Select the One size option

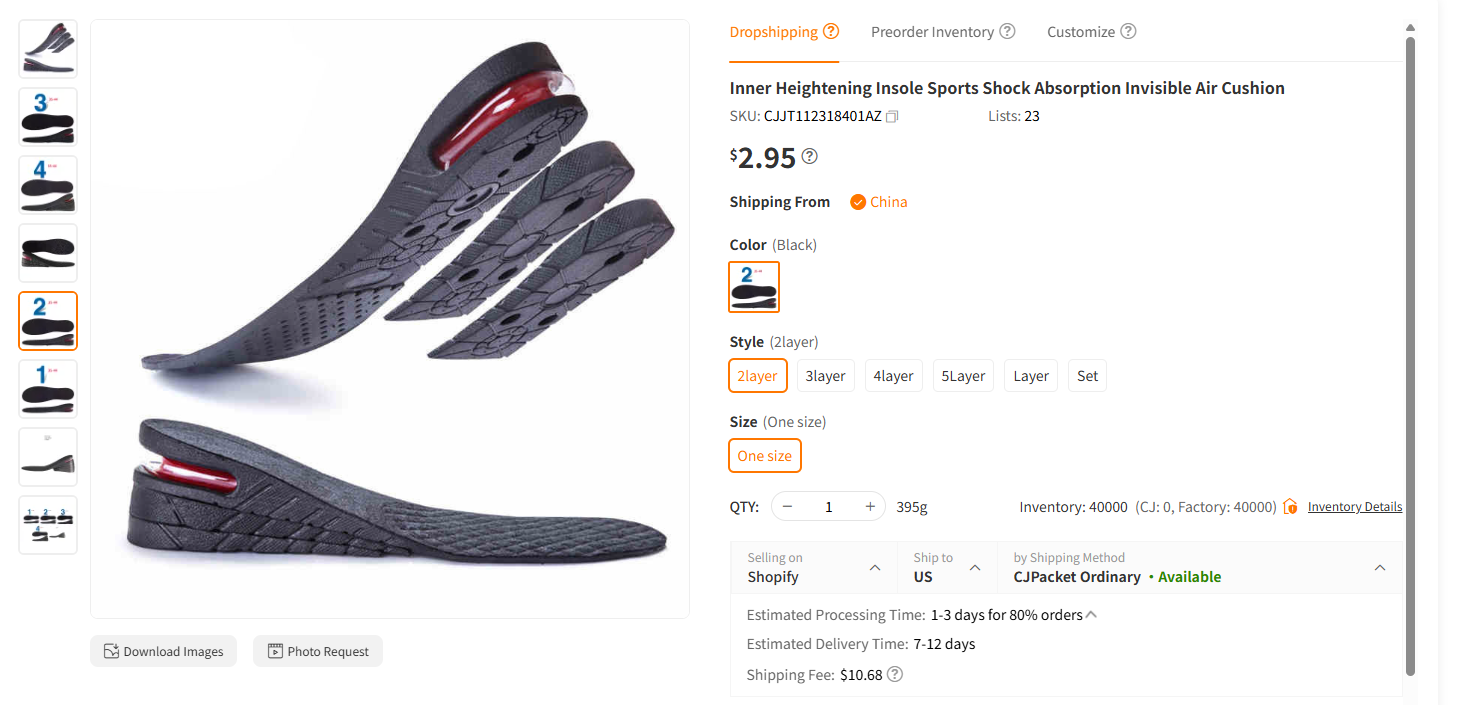click(x=764, y=455)
